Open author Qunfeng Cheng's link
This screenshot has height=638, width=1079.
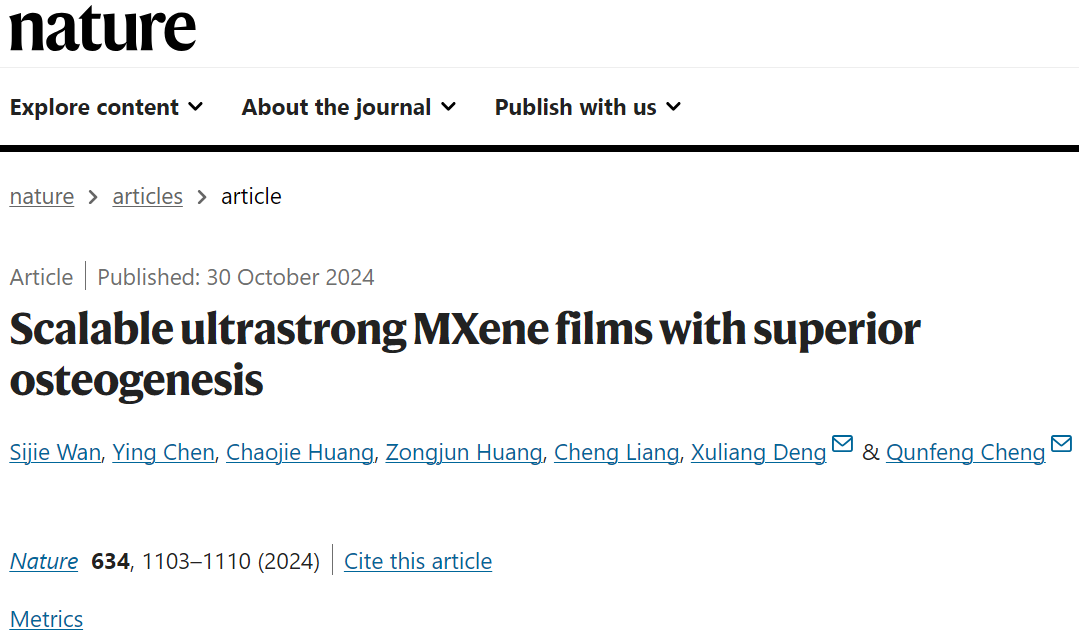point(965,452)
